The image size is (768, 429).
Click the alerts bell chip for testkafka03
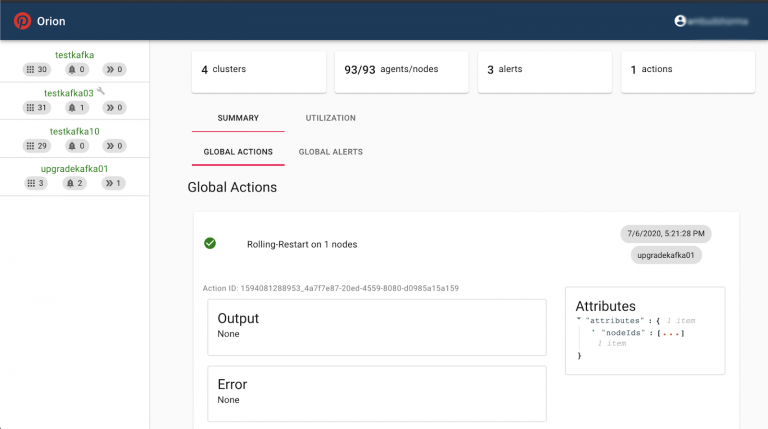pyautogui.click(x=76, y=107)
